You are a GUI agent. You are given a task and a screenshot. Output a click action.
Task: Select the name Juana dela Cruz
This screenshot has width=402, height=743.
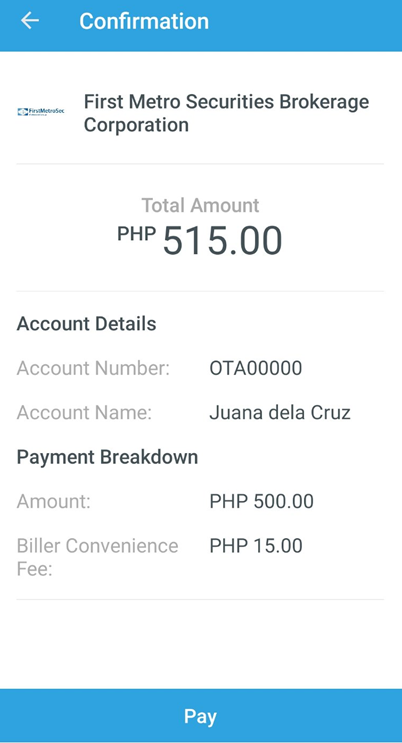point(280,413)
